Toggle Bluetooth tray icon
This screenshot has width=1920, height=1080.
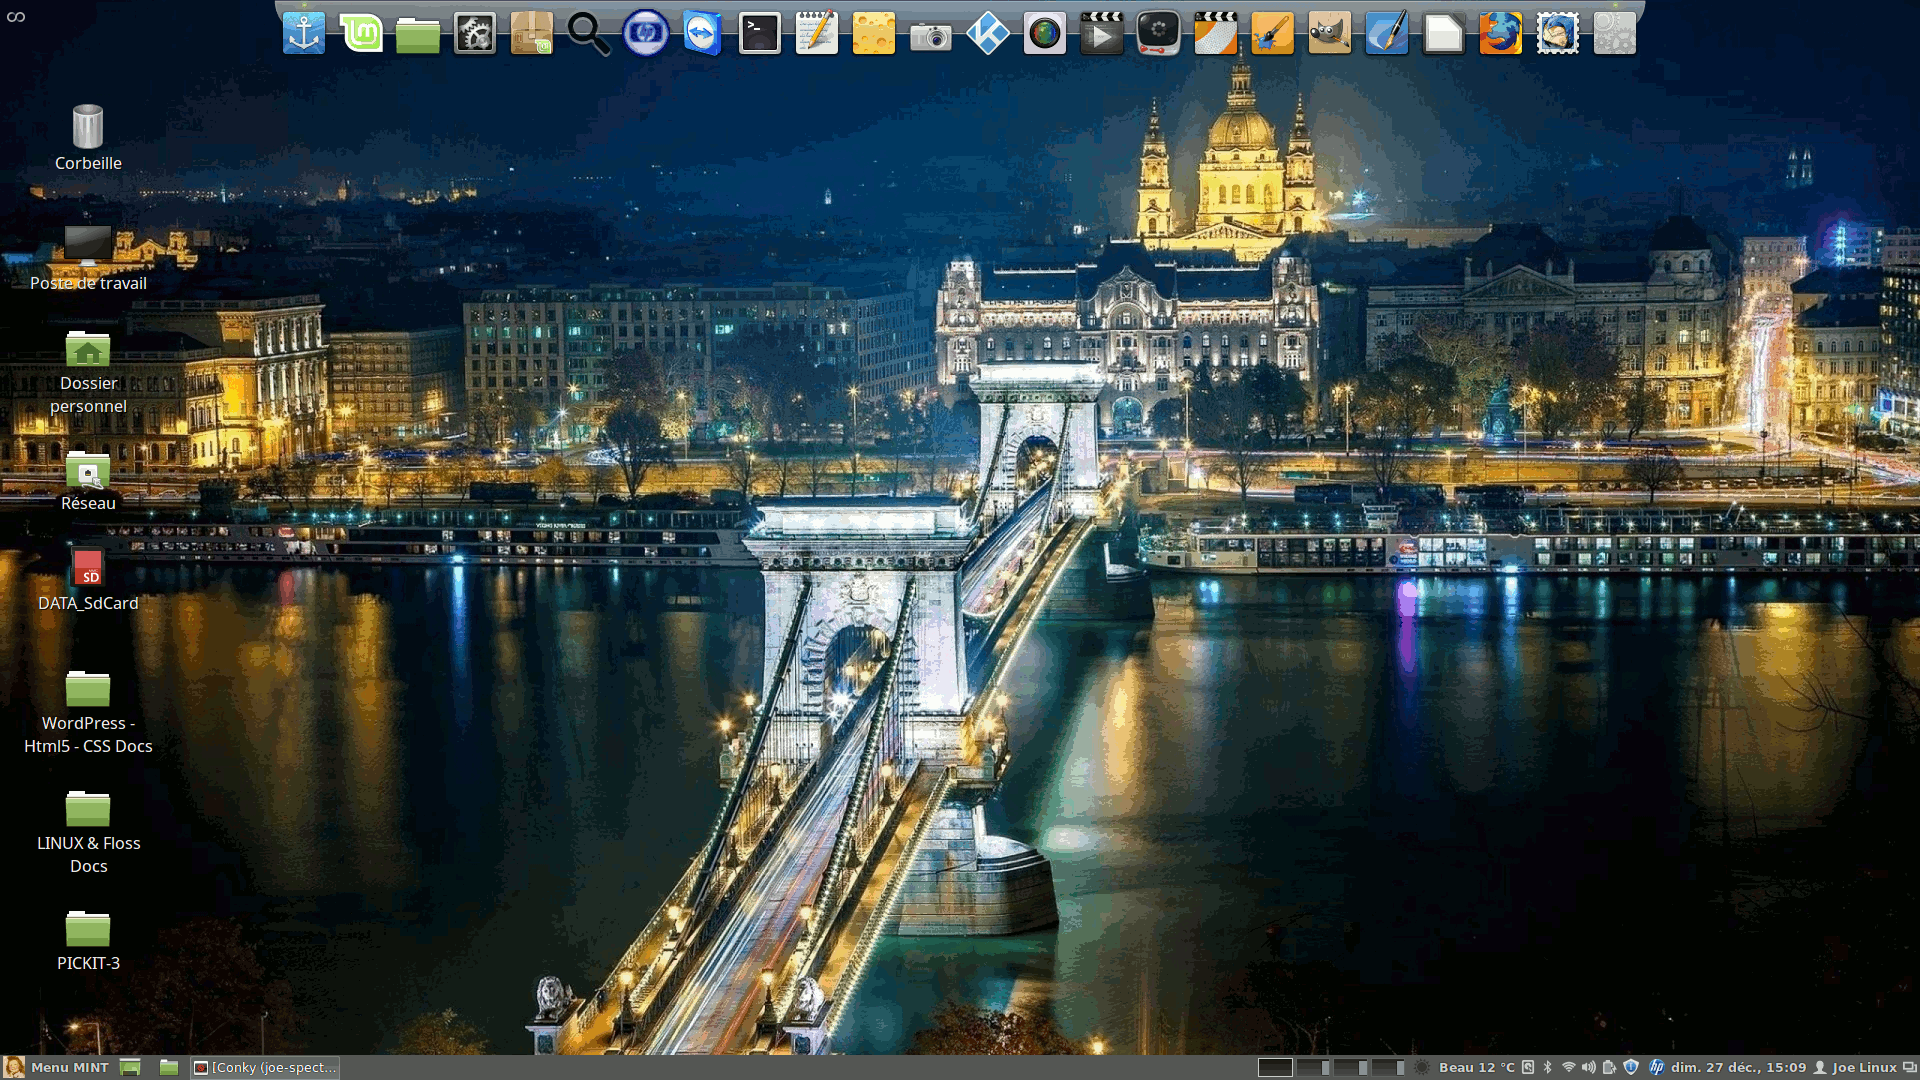[1548, 1067]
